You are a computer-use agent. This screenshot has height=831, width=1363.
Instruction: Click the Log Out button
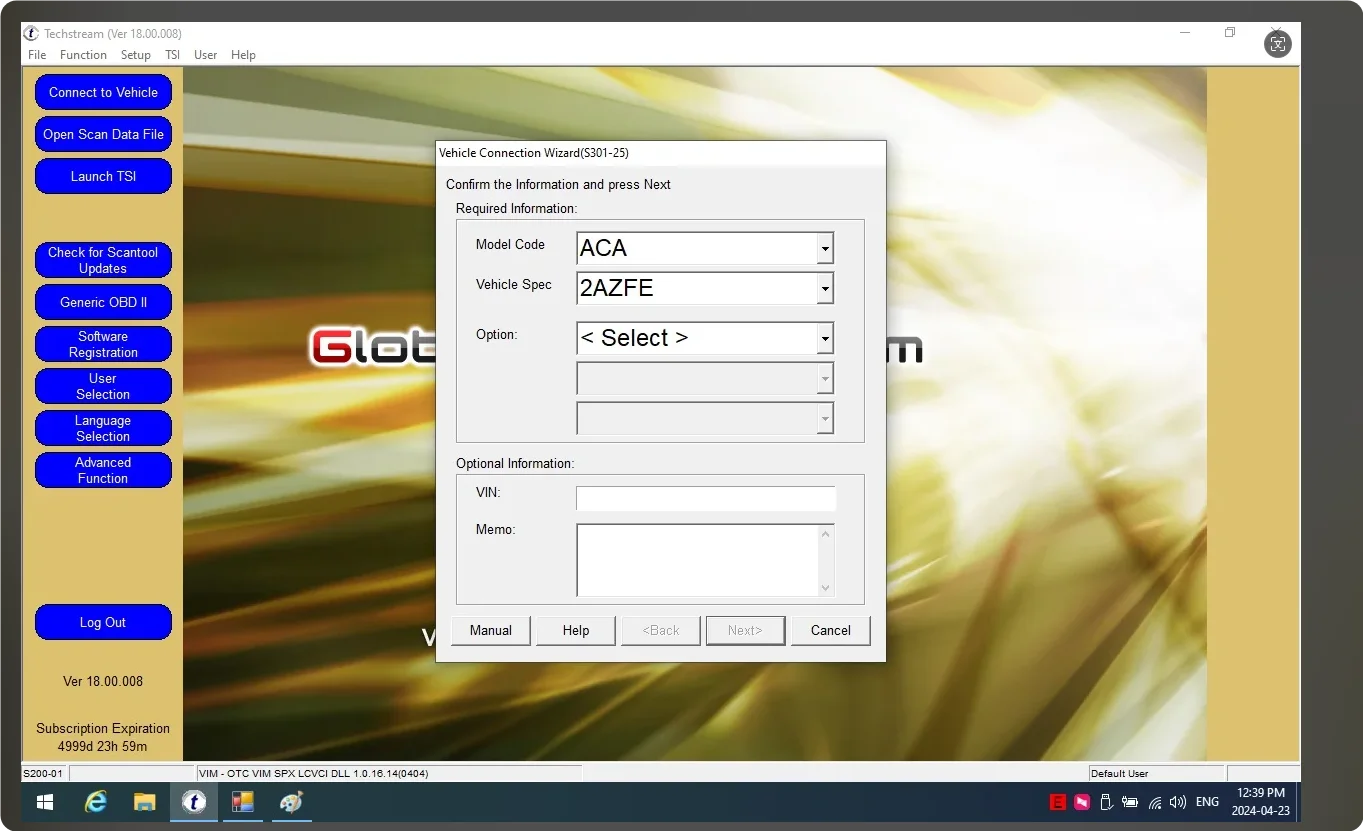pos(103,622)
